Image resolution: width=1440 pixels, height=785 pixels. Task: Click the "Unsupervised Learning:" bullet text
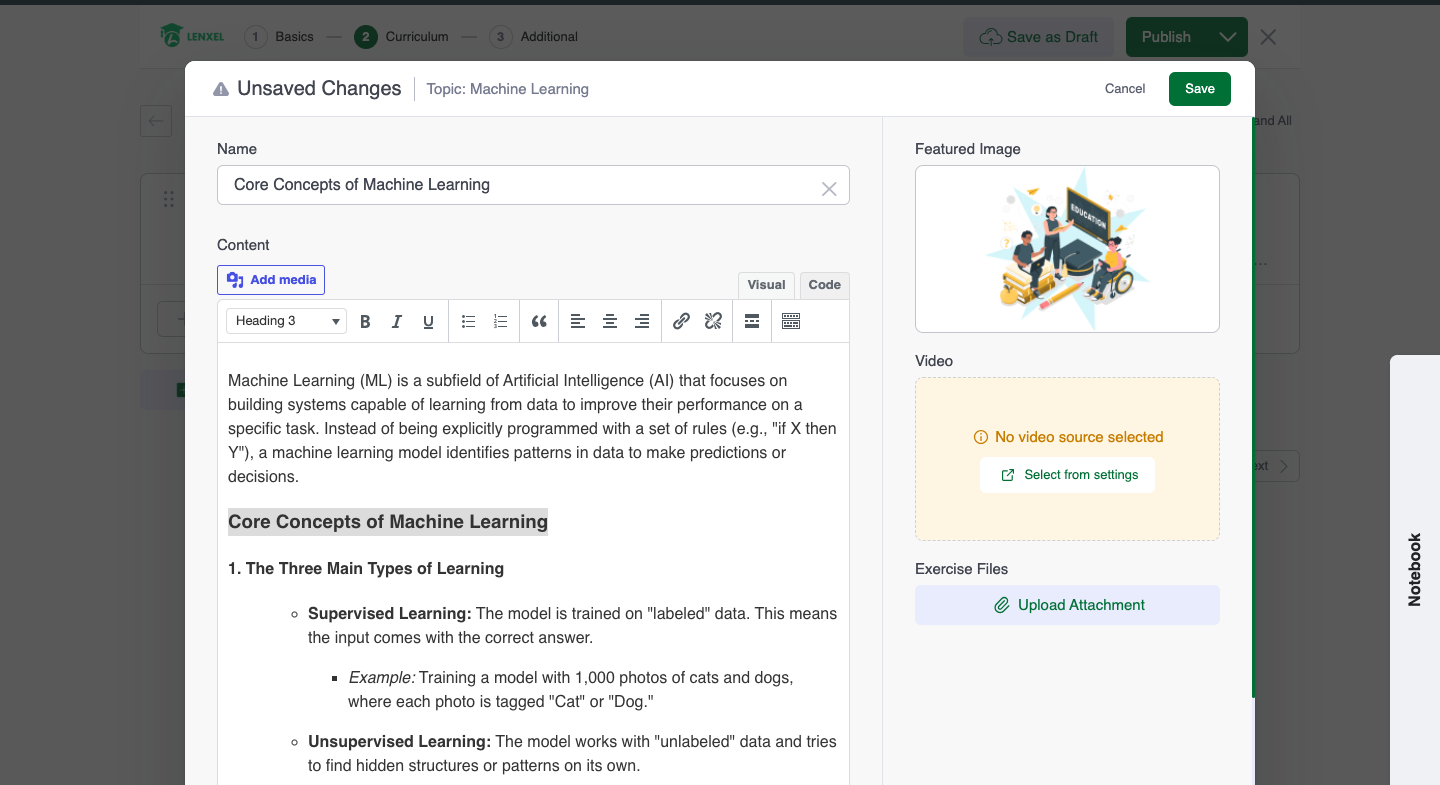point(399,742)
